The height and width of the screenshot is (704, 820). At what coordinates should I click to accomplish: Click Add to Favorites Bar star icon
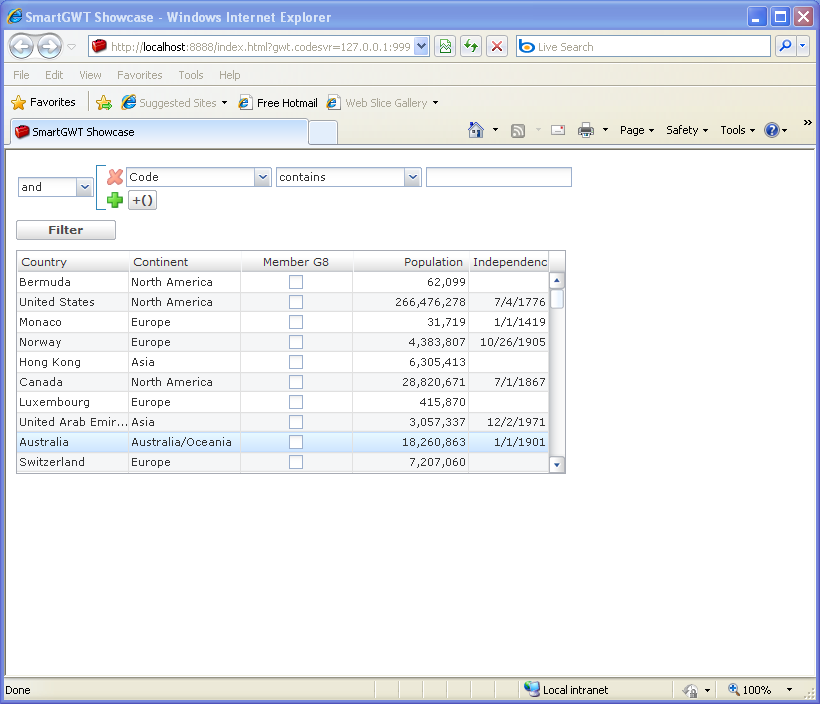[x=104, y=103]
